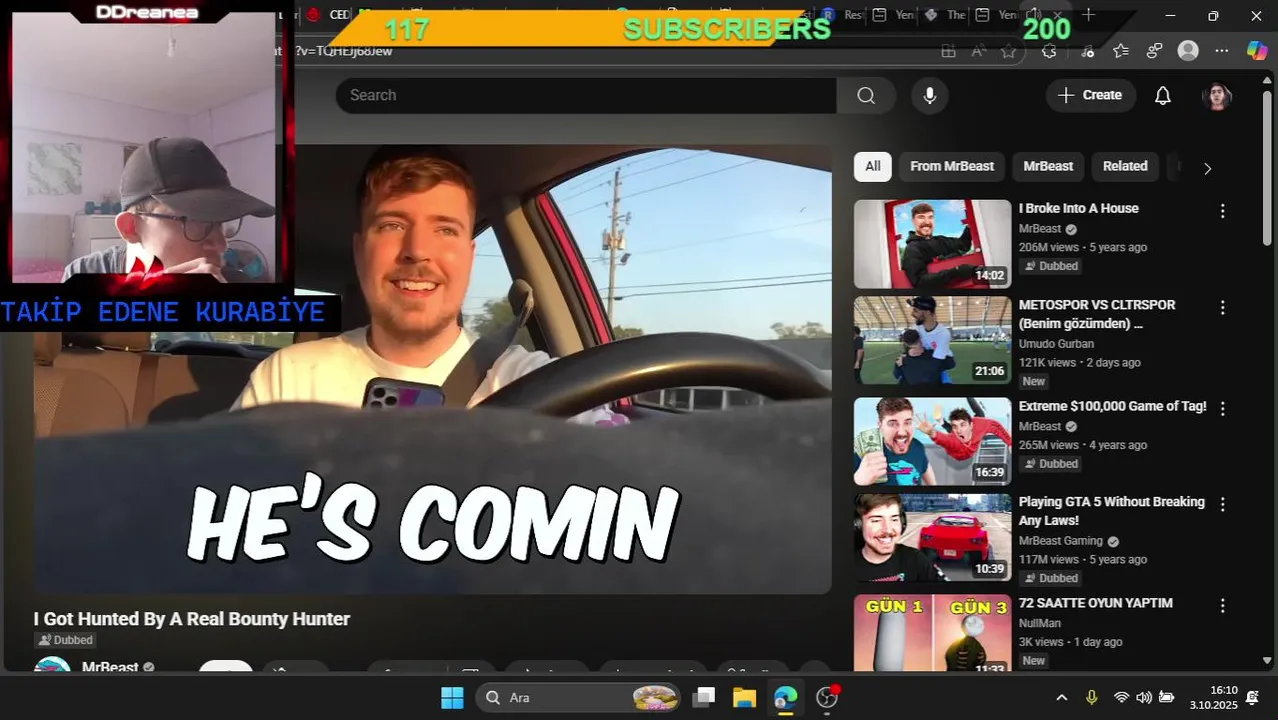This screenshot has width=1278, height=720.
Task: Click the read aloud icon in address bar
Action: [x=977, y=51]
